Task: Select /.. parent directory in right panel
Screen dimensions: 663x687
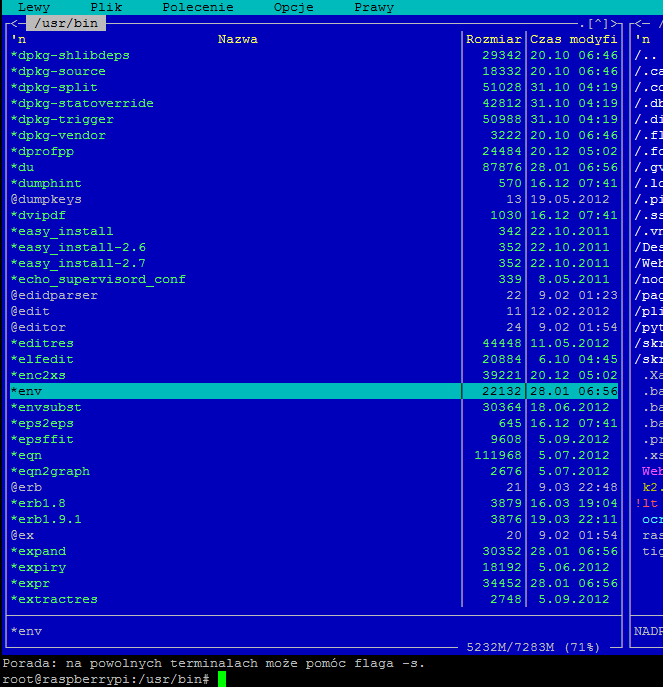Action: pyautogui.click(x=645, y=56)
